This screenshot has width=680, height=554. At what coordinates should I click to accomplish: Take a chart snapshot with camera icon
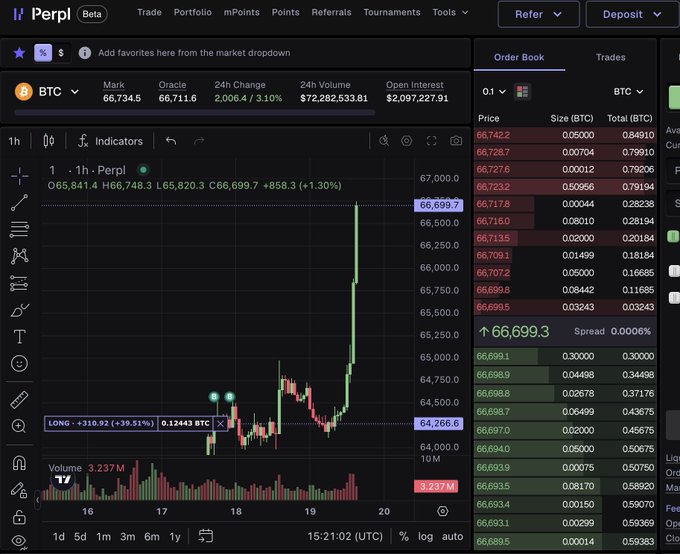[x=456, y=141]
